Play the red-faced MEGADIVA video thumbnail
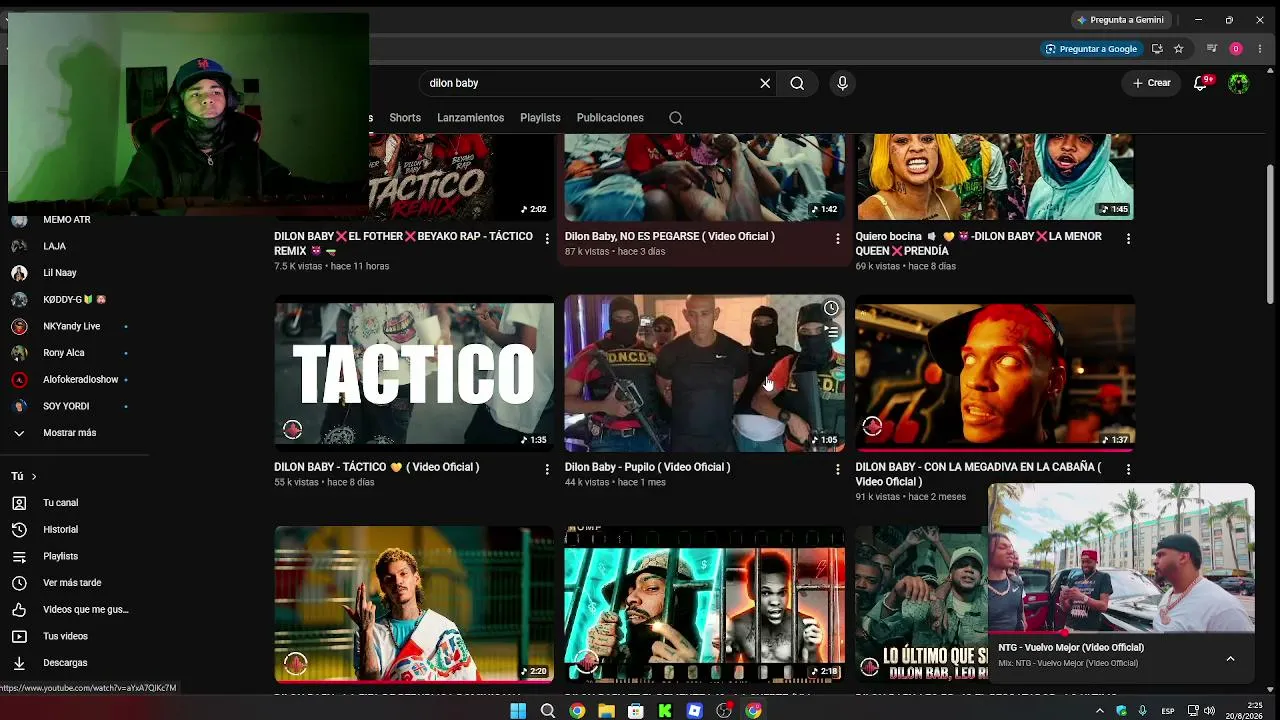1280x720 pixels. click(x=995, y=373)
